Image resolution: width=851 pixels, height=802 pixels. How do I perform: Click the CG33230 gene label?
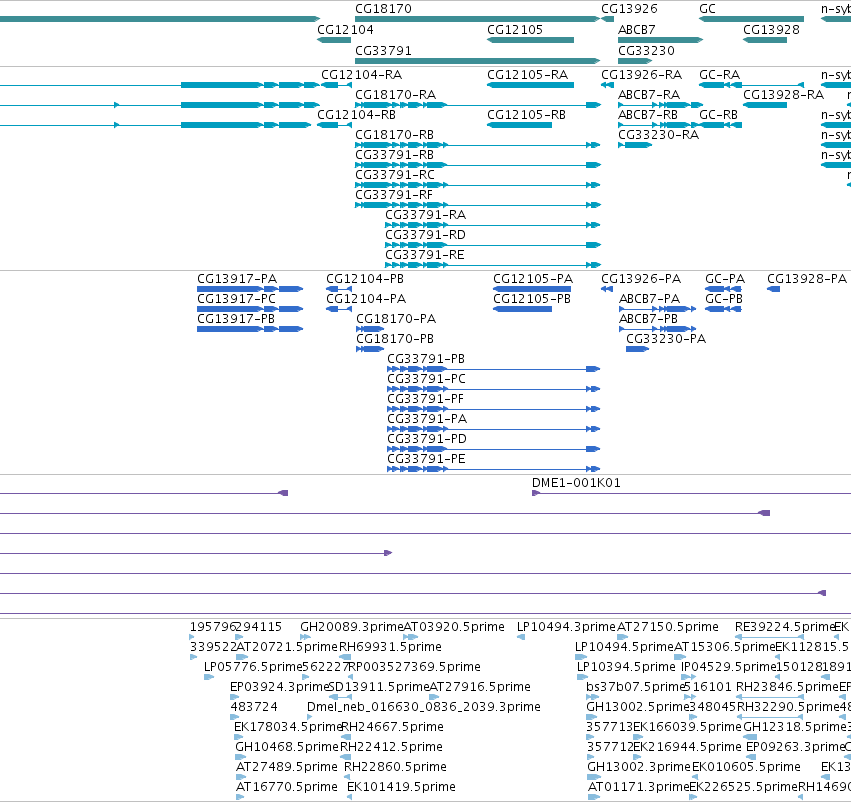[x=646, y=50]
